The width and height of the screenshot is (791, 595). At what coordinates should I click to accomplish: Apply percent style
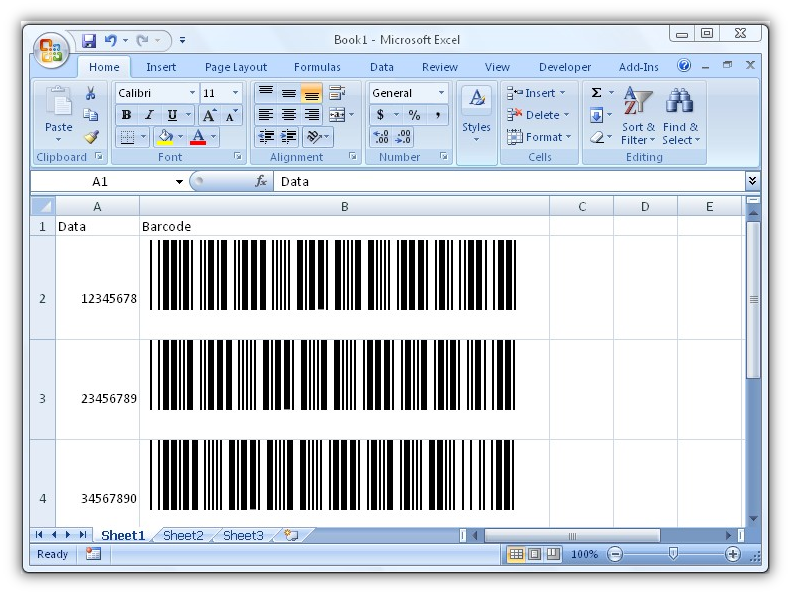click(414, 115)
